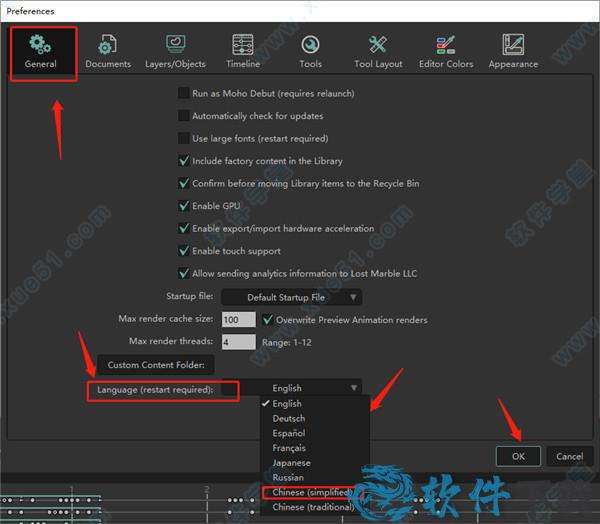This screenshot has height=524, width=600.
Task: Toggle Automatically check for updates
Action: coord(184,116)
